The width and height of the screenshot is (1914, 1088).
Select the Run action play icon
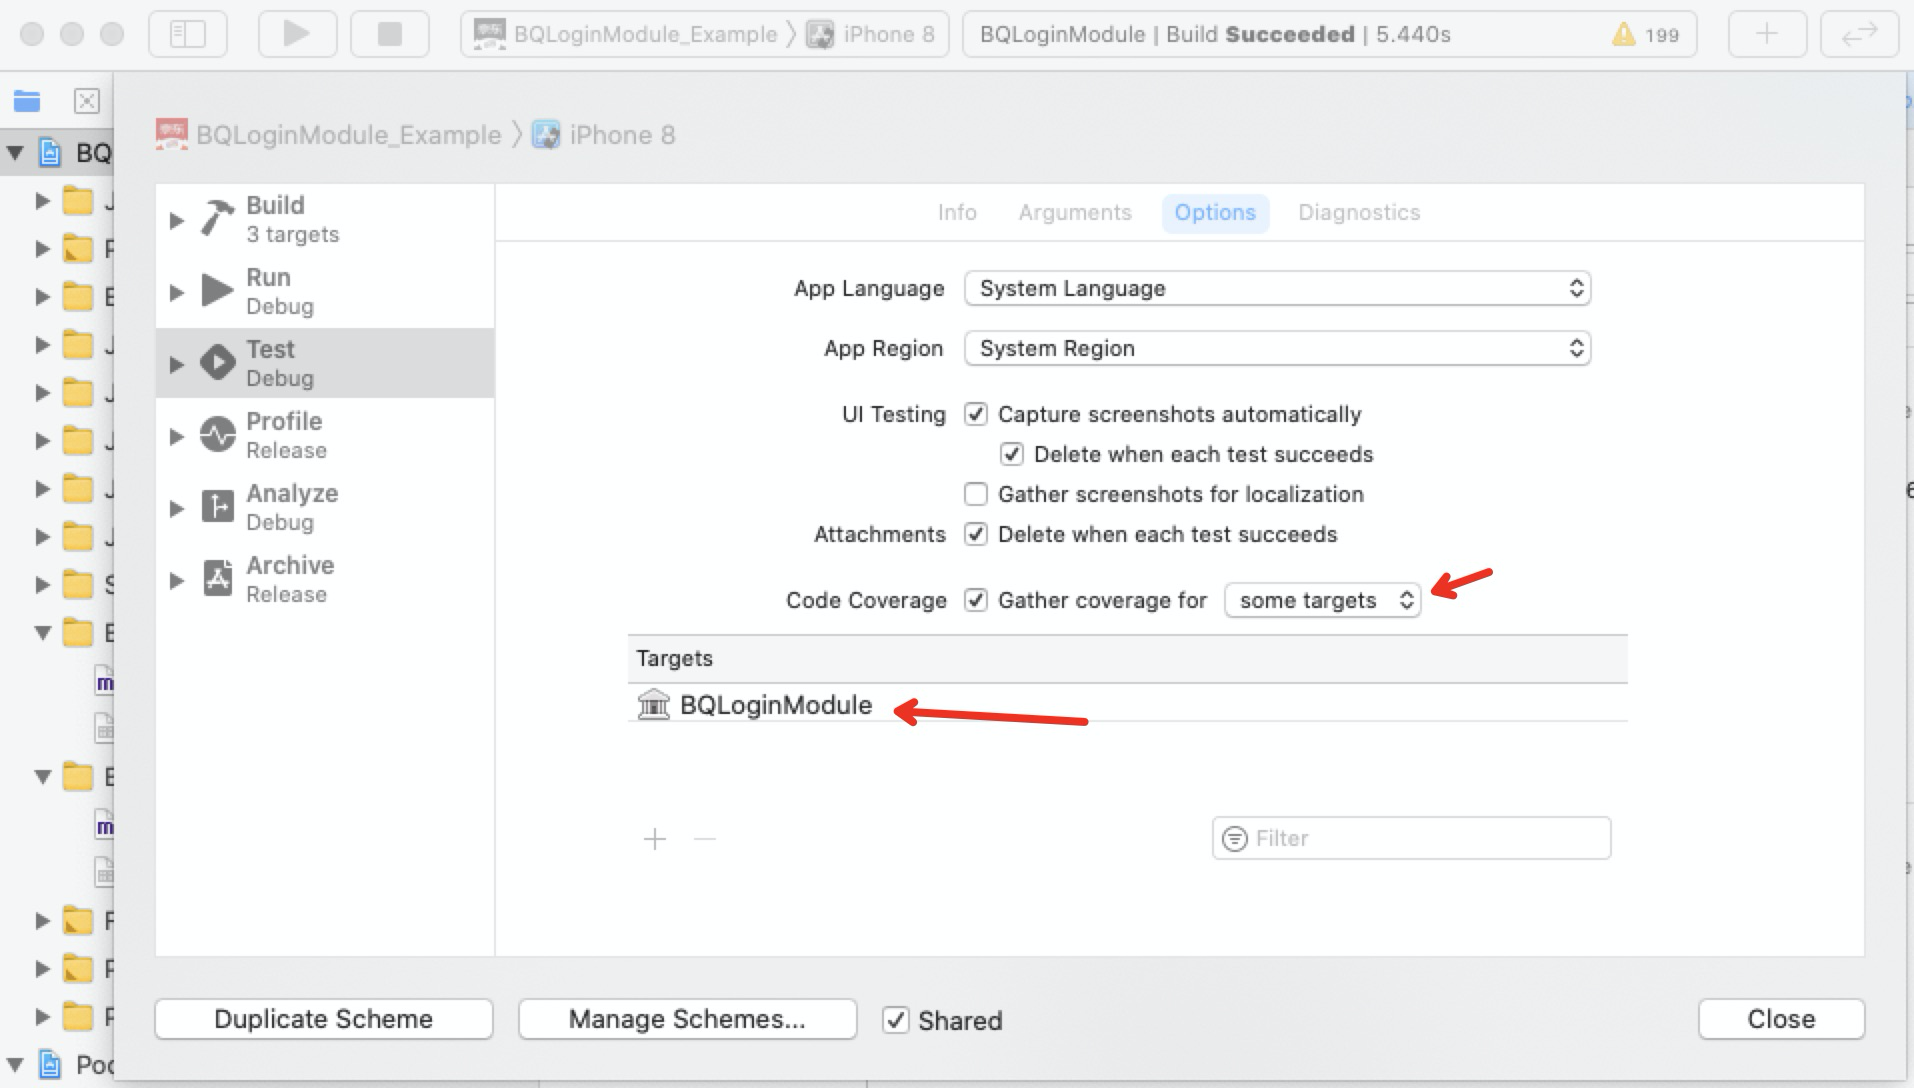tap(217, 290)
